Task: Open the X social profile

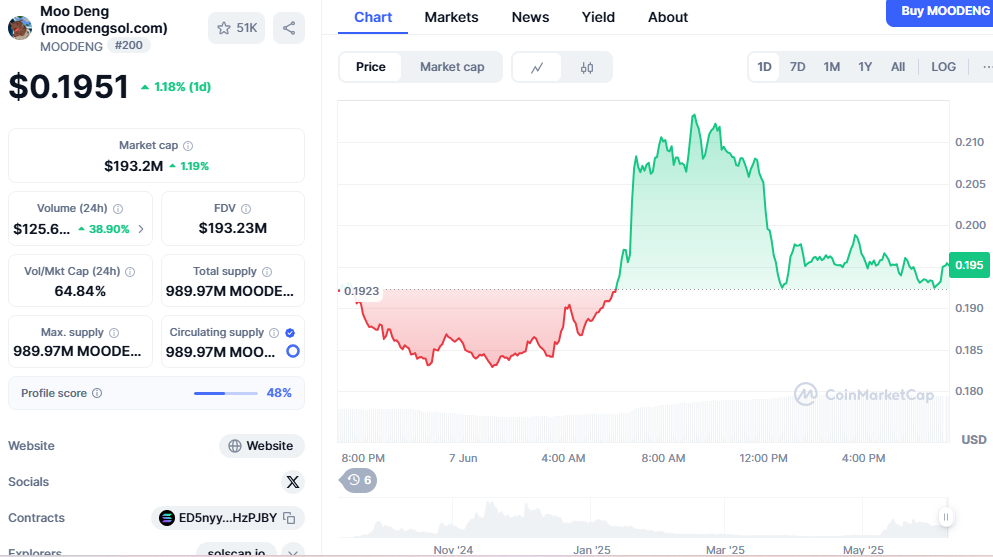Action: pos(293,482)
